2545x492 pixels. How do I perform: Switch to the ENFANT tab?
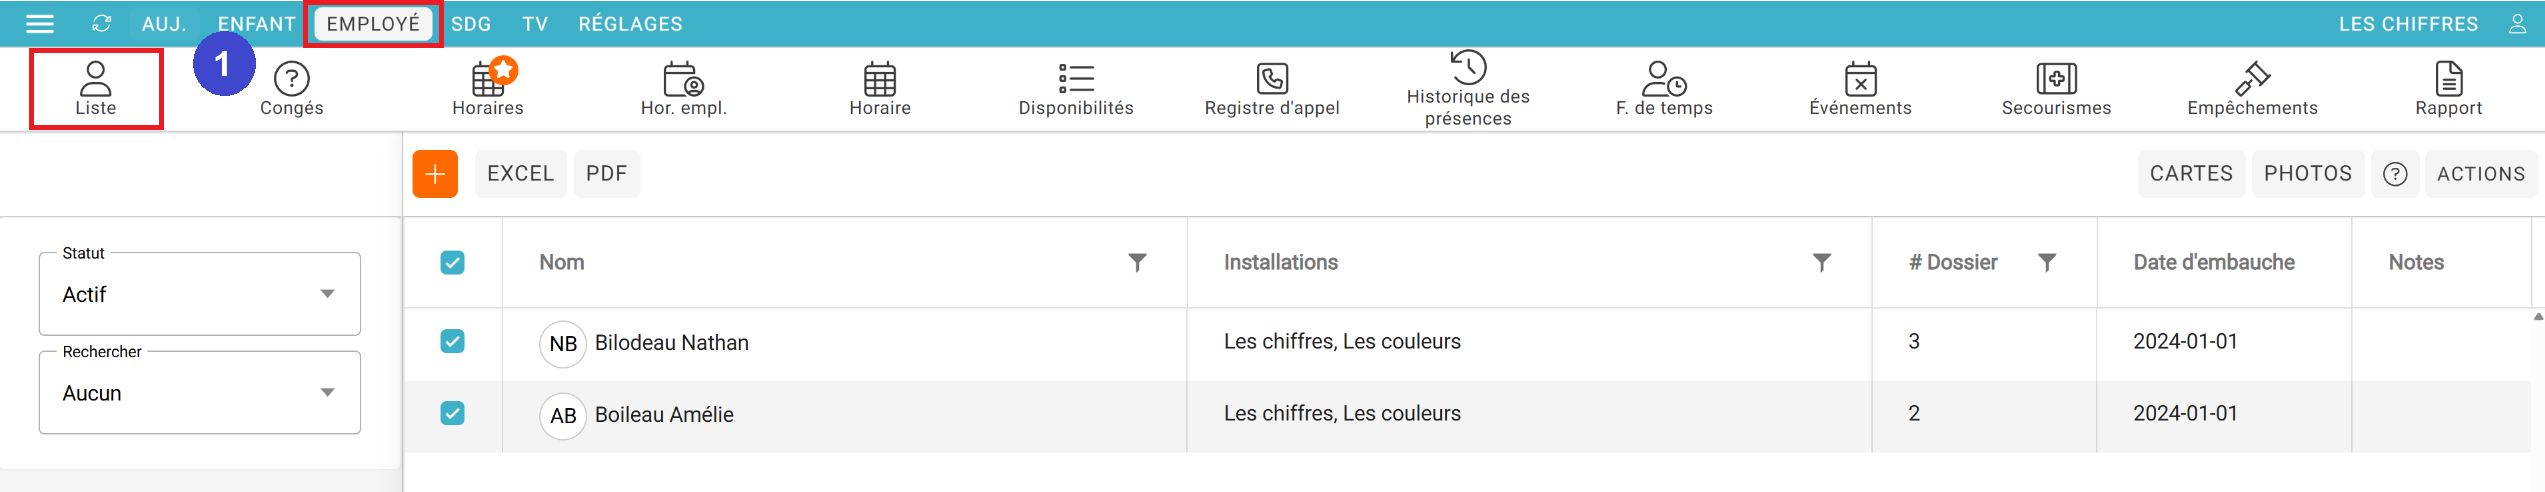point(256,24)
